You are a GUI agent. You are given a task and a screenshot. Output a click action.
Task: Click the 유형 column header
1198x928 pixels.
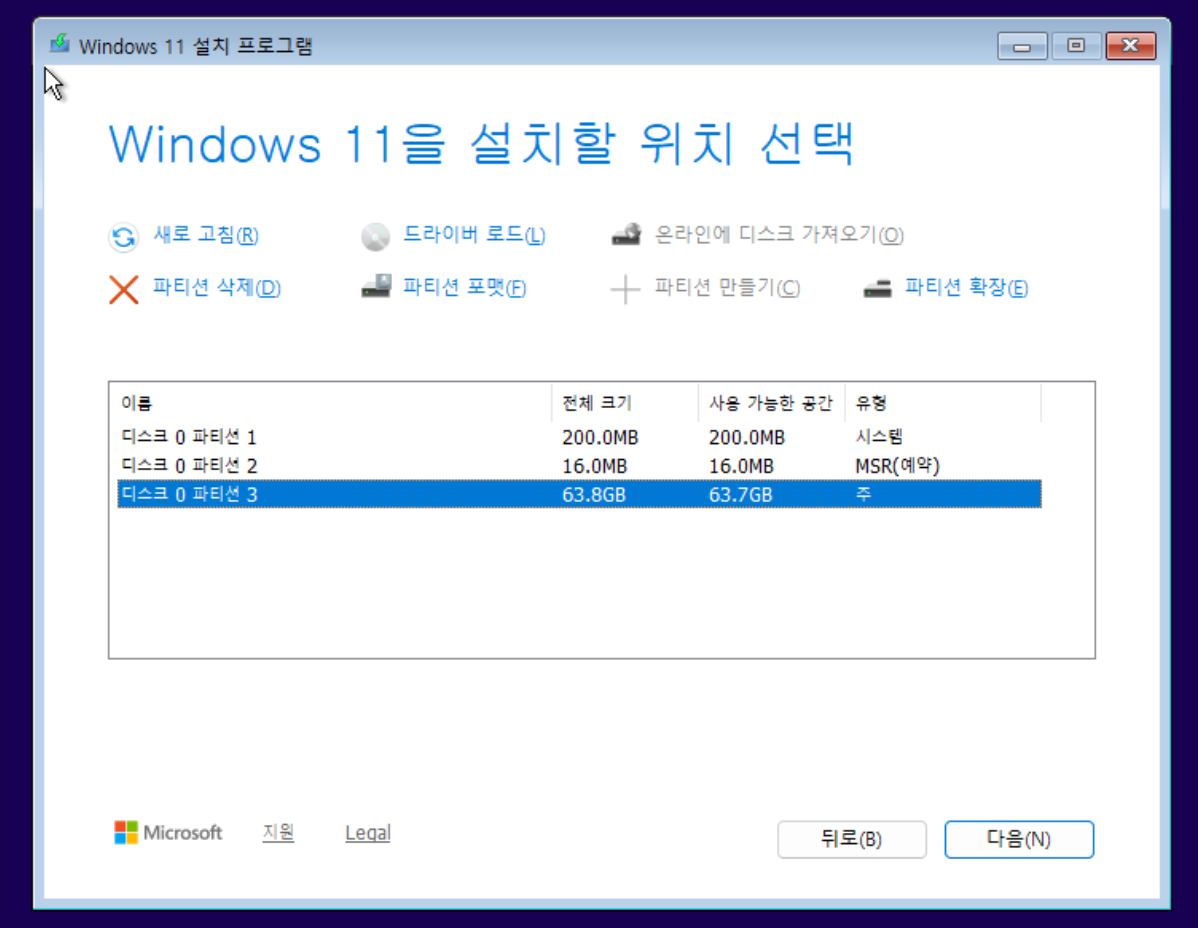point(942,403)
